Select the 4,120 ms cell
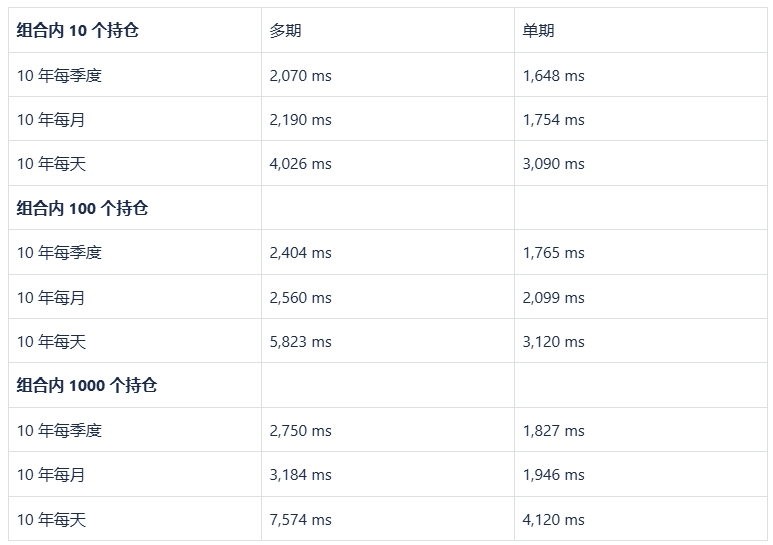The height and width of the screenshot is (545, 773). [640, 519]
